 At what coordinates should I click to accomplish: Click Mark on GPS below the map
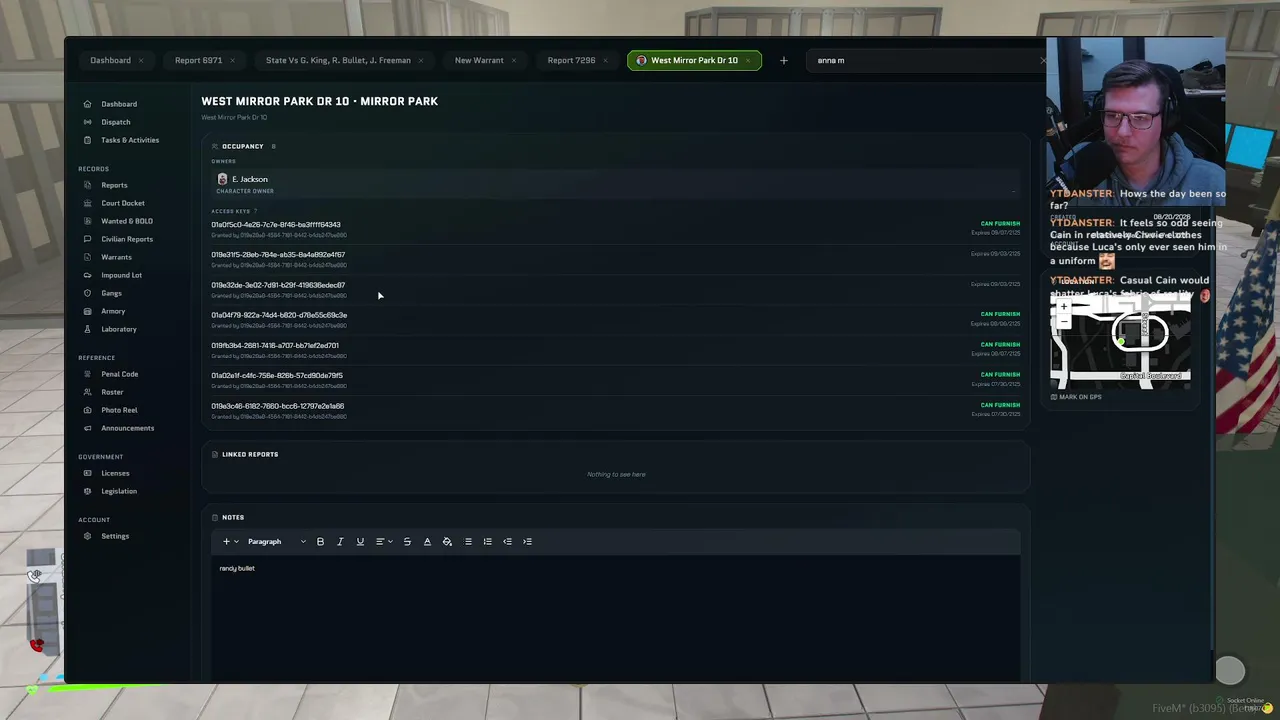[1076, 397]
